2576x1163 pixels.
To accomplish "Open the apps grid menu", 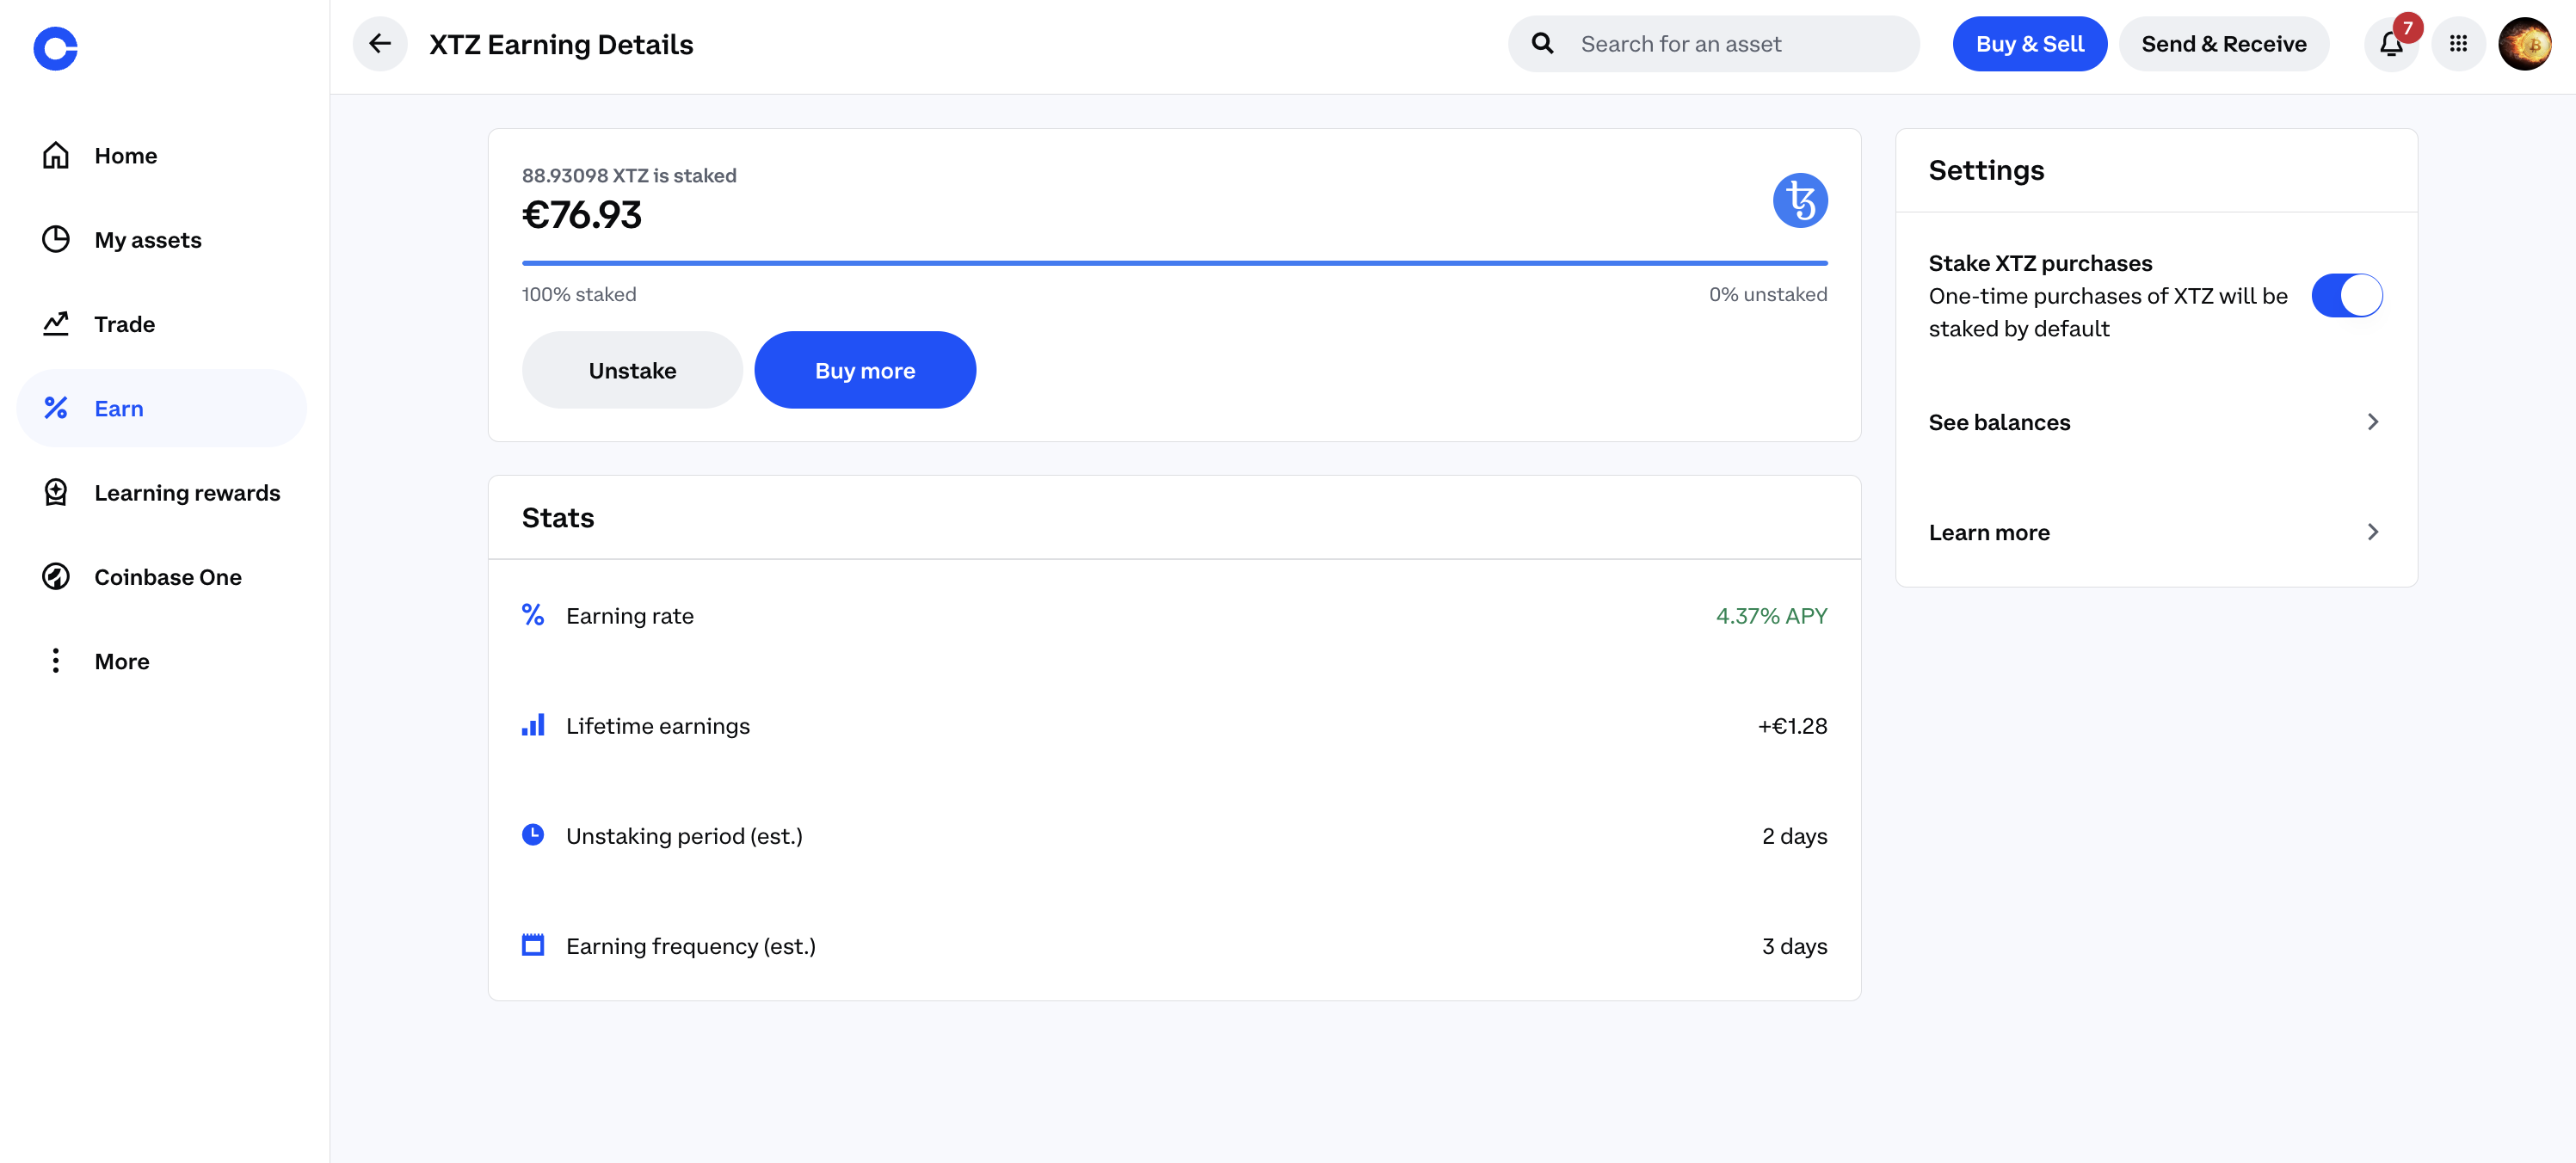I will pyautogui.click(x=2458, y=44).
